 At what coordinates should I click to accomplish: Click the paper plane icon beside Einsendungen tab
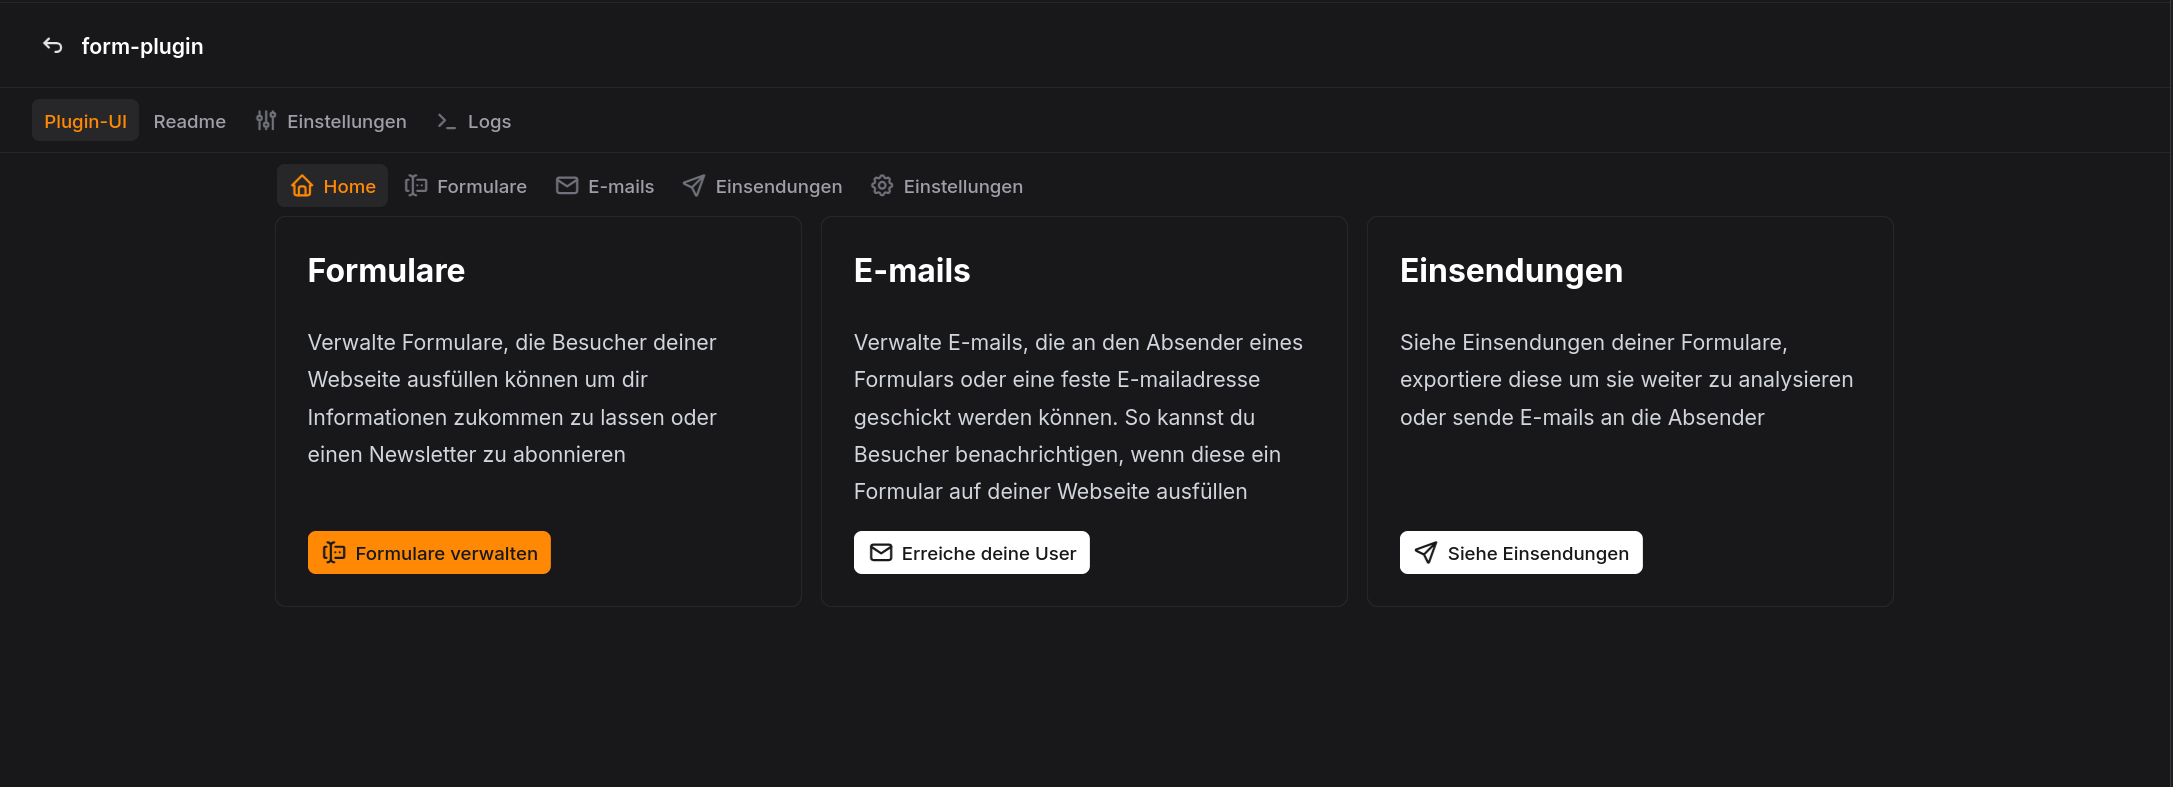coord(694,186)
